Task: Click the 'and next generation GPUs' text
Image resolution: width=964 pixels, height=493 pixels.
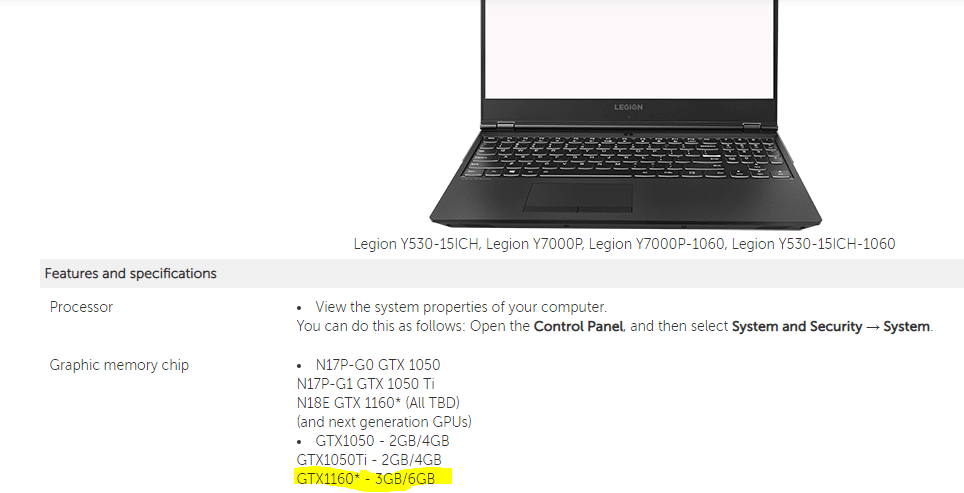Action: pos(384,422)
